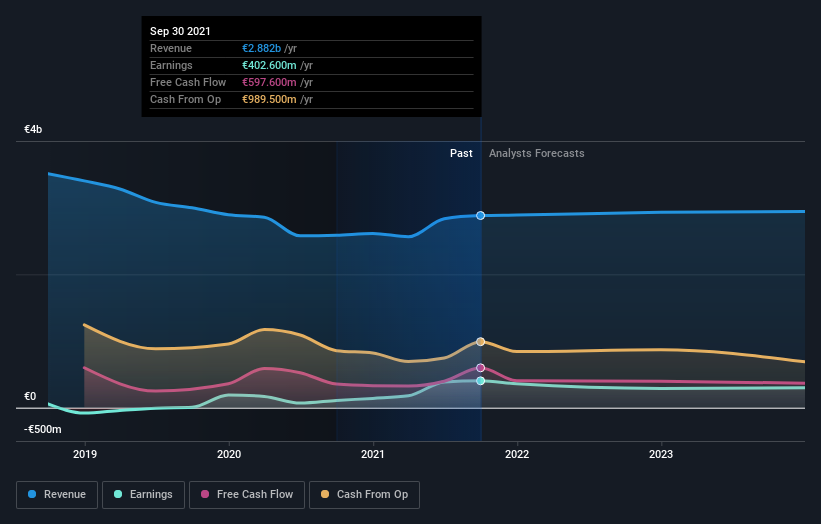Click the Analysts Forecasts label
Image resolution: width=821 pixels, height=524 pixels.
537,153
